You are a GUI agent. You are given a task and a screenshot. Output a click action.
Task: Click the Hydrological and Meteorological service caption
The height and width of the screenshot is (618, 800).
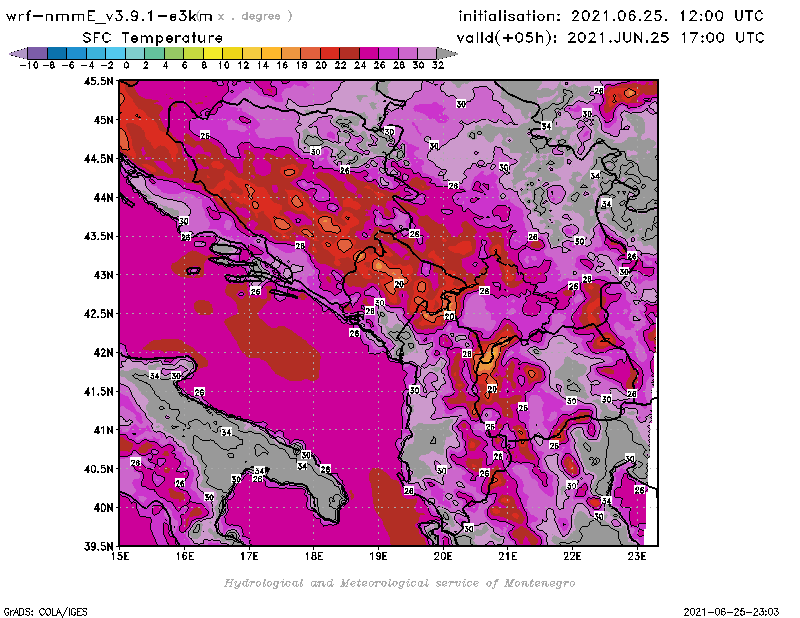point(399,582)
